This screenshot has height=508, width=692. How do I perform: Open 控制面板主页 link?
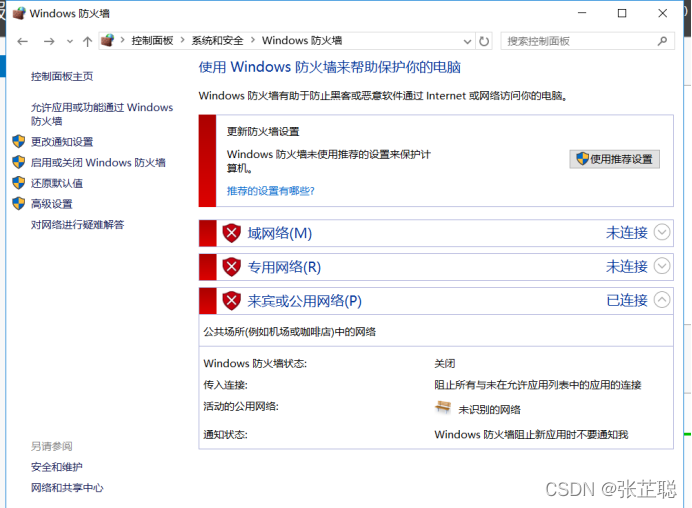point(62,76)
